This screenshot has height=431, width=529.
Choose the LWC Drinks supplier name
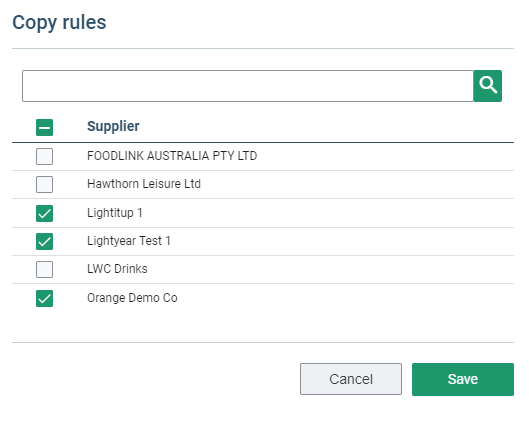click(117, 269)
